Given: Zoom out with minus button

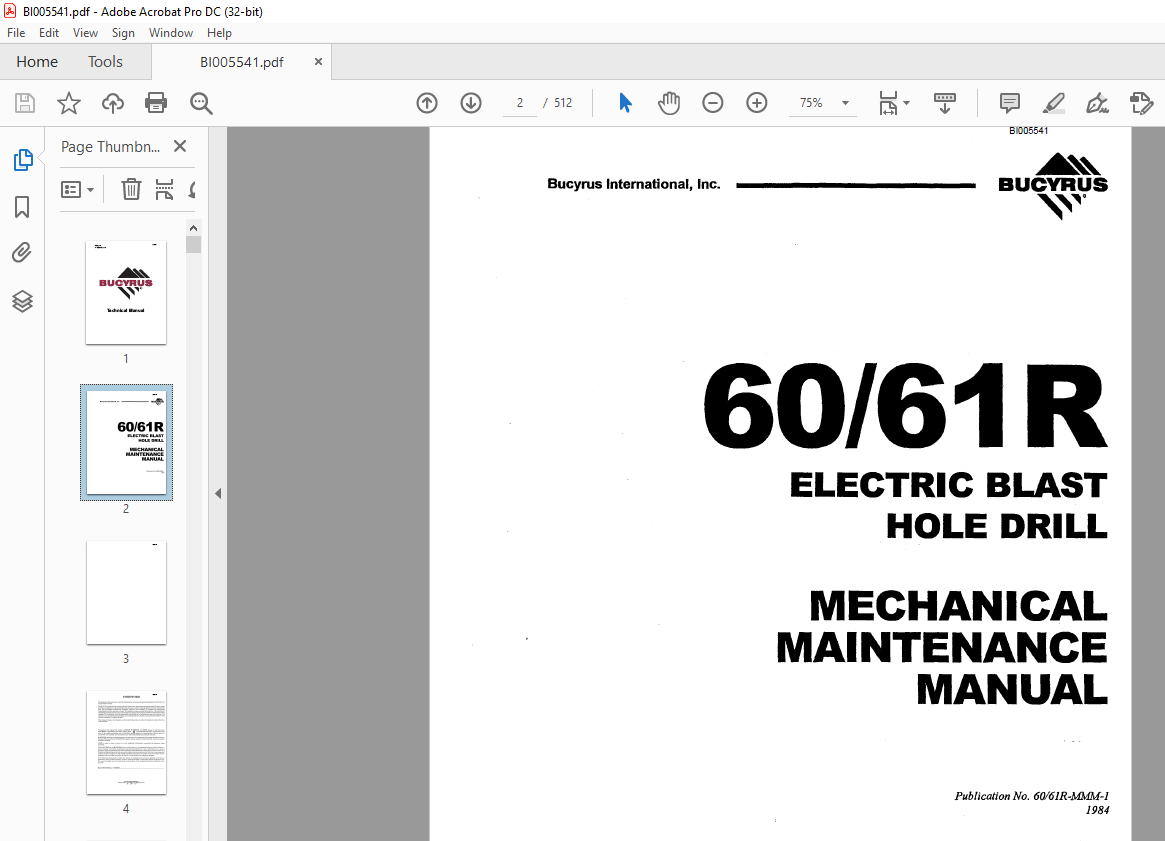Looking at the screenshot, I should [x=713, y=103].
